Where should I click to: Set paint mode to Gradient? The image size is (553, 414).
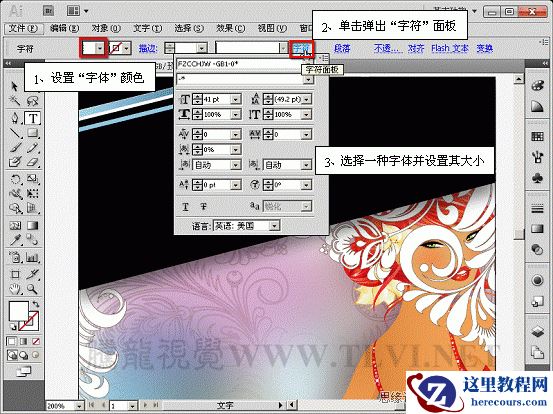(x=23, y=341)
